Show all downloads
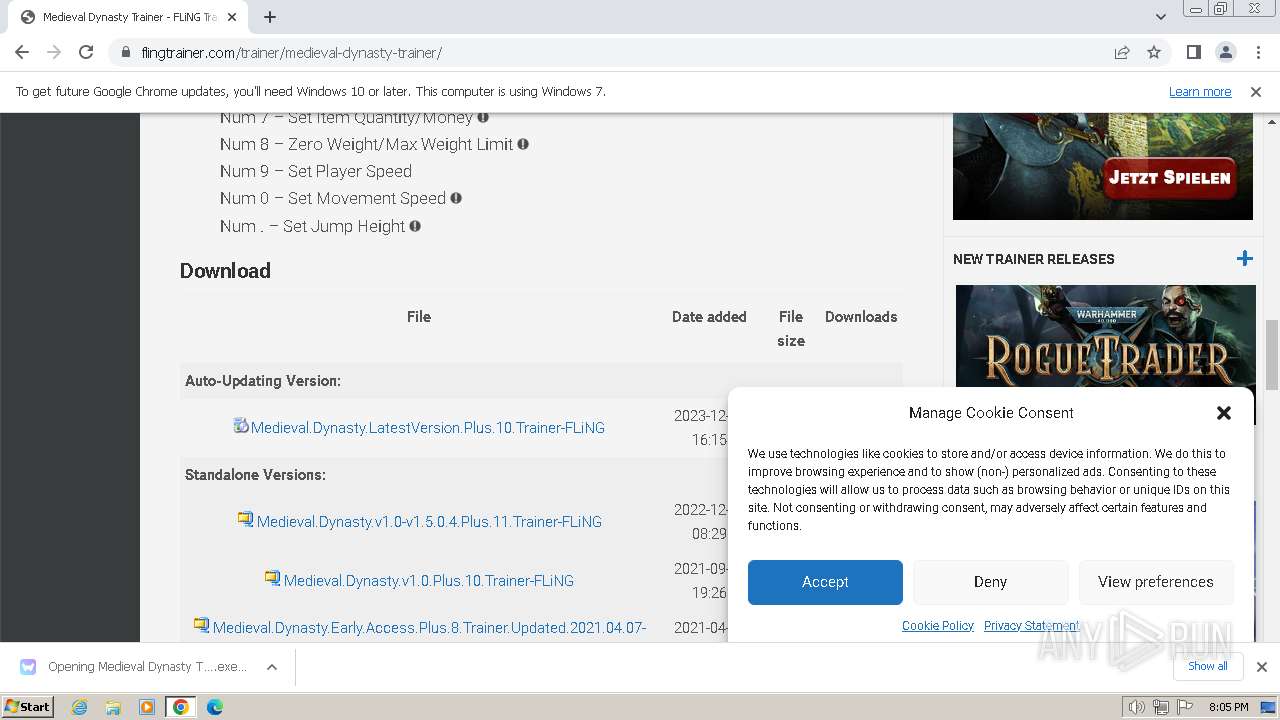Image resolution: width=1280 pixels, height=720 pixels. coord(1208,667)
